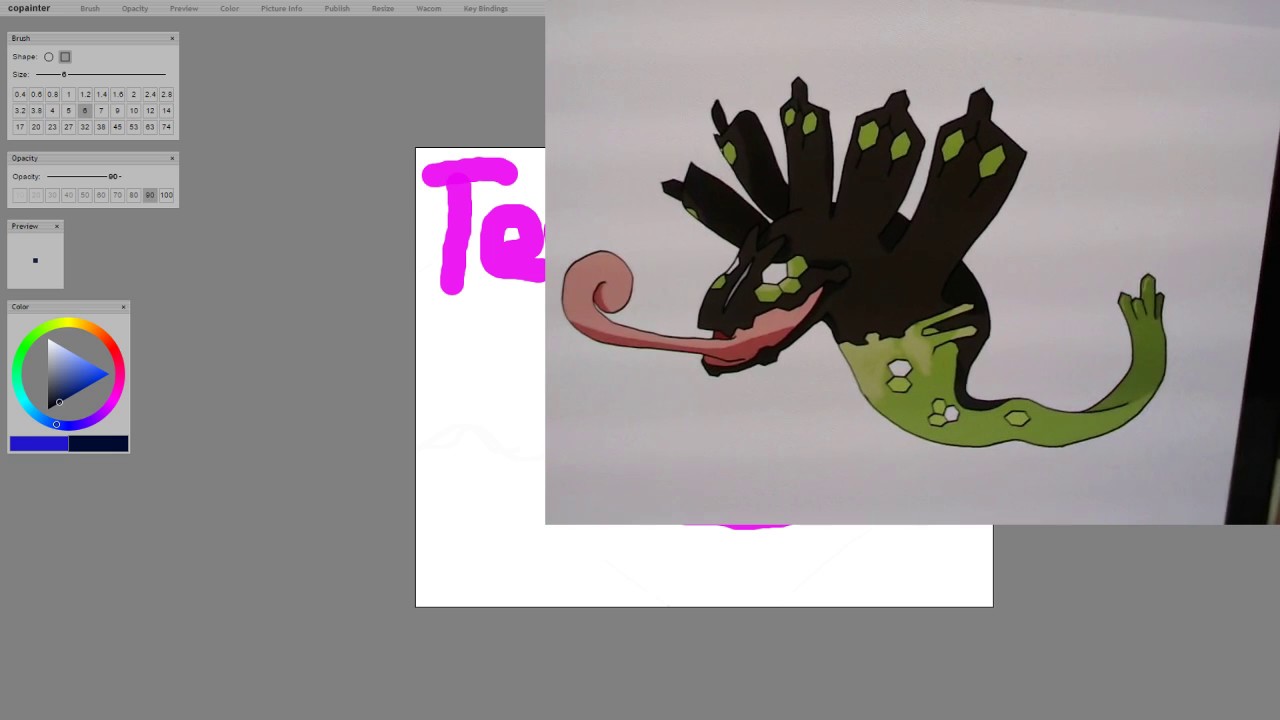
Task: Click the copainter logo
Action: pos(29,8)
